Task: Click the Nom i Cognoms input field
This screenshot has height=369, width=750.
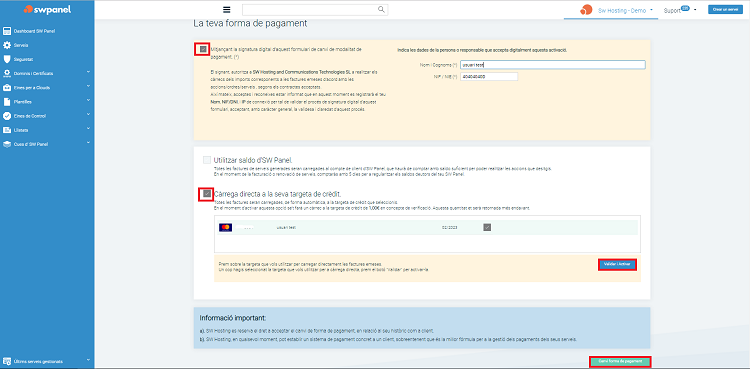Action: (552, 65)
